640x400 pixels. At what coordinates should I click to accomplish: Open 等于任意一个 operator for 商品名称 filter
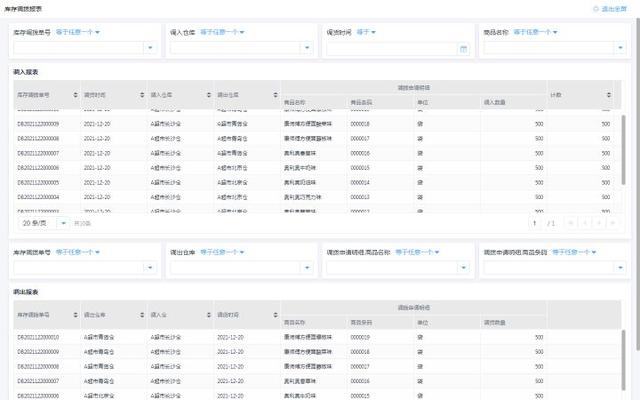click(535, 32)
